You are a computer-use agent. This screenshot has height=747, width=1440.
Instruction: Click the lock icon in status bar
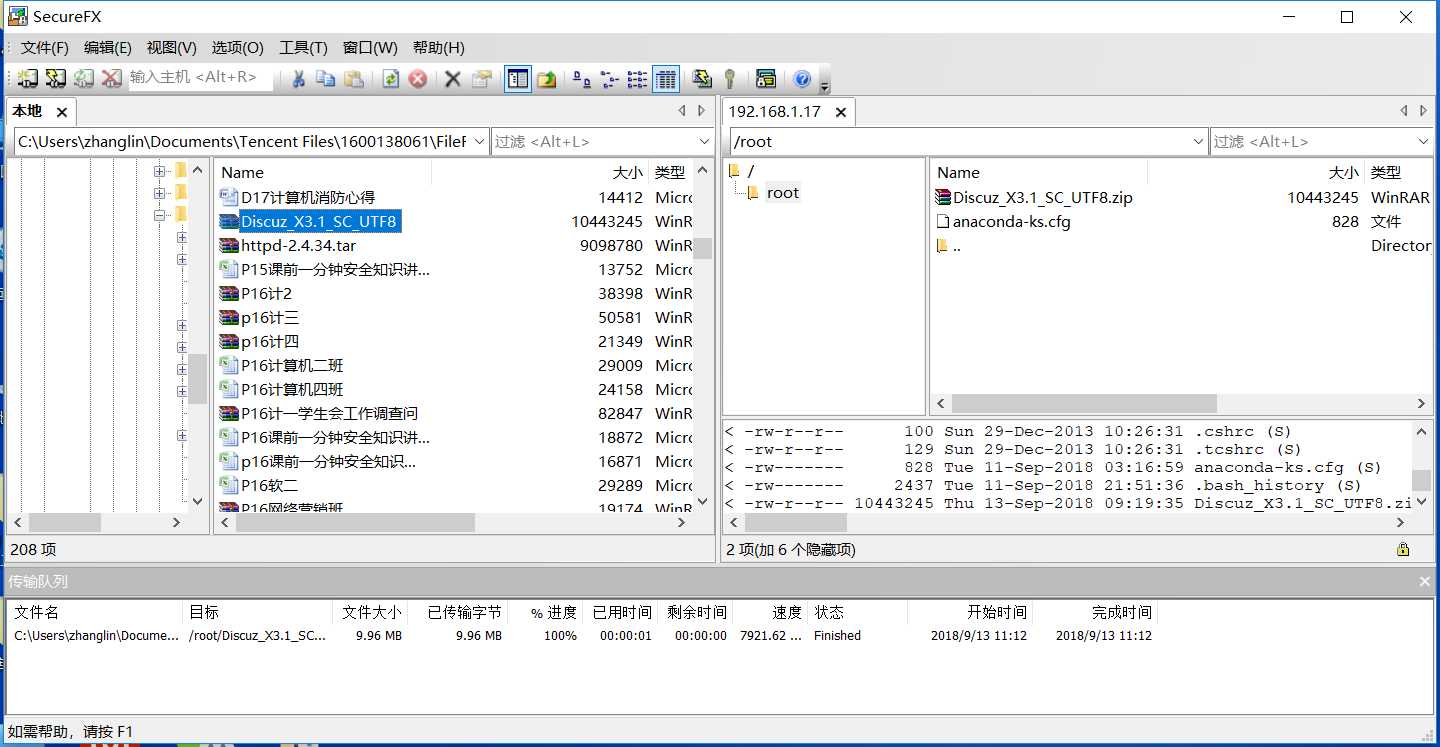pos(1403,549)
